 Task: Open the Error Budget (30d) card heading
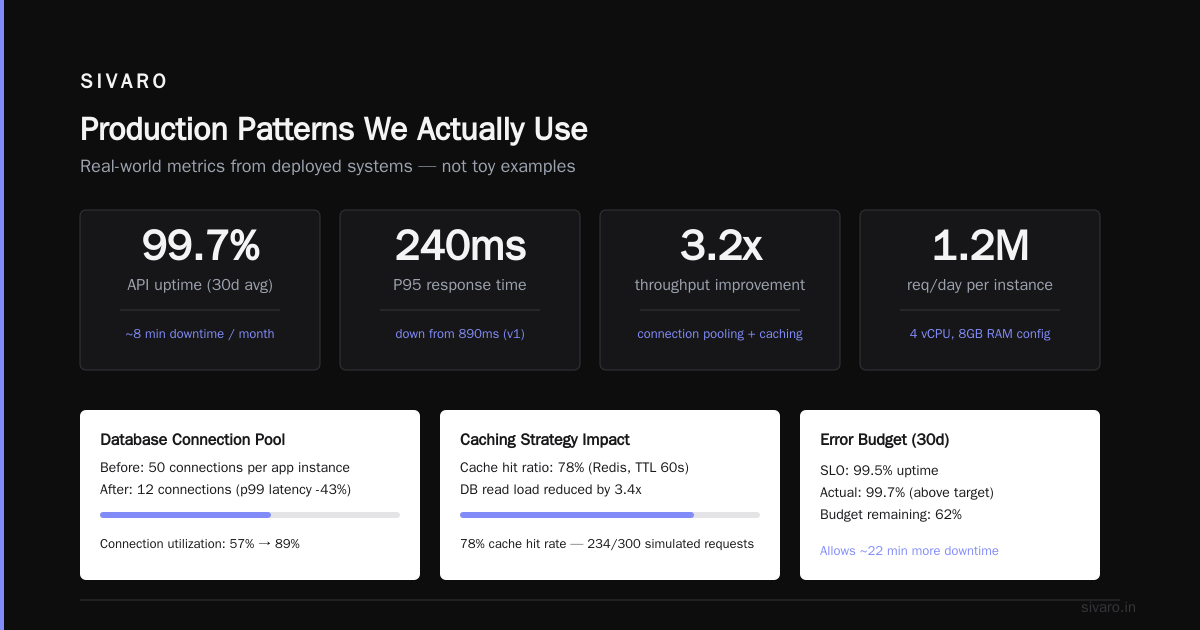(x=882, y=439)
